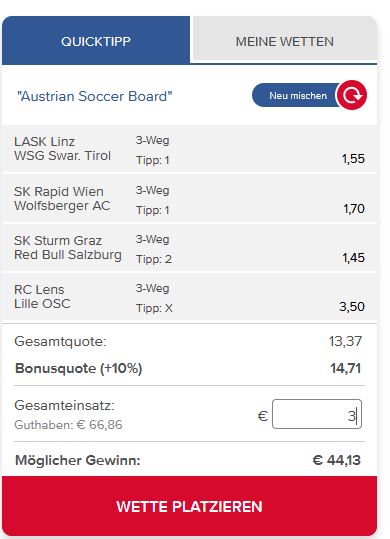Place the bet with Wette Platzieren
The height and width of the screenshot is (539, 390).
click(x=189, y=506)
